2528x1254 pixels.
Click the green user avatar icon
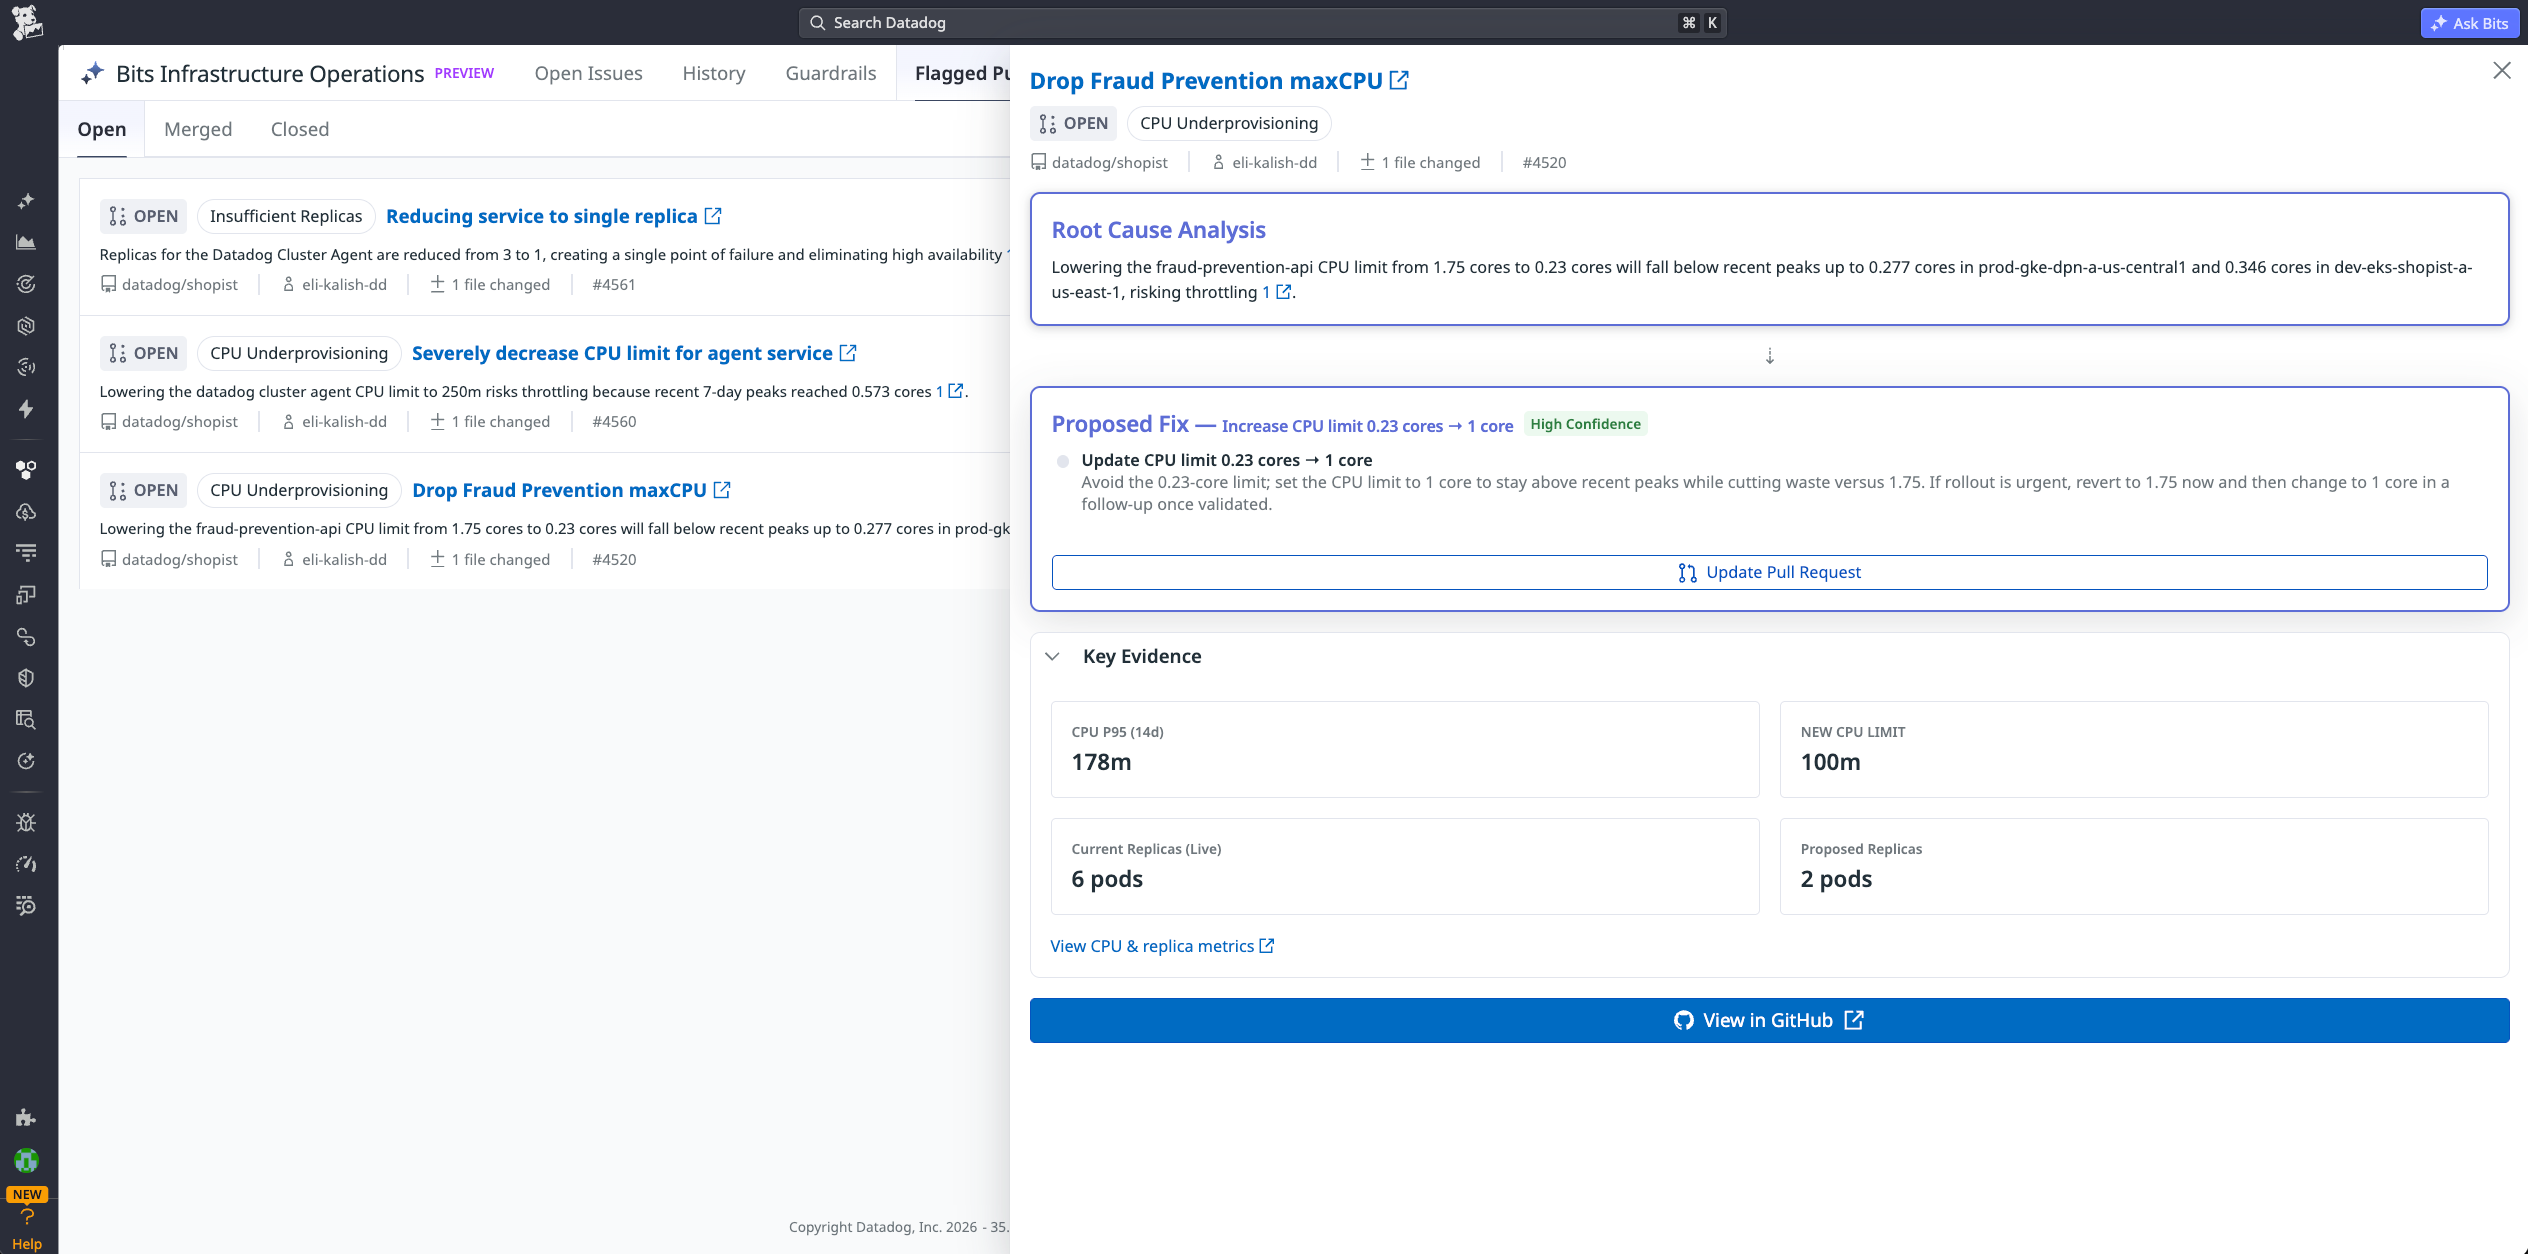pos(27,1160)
